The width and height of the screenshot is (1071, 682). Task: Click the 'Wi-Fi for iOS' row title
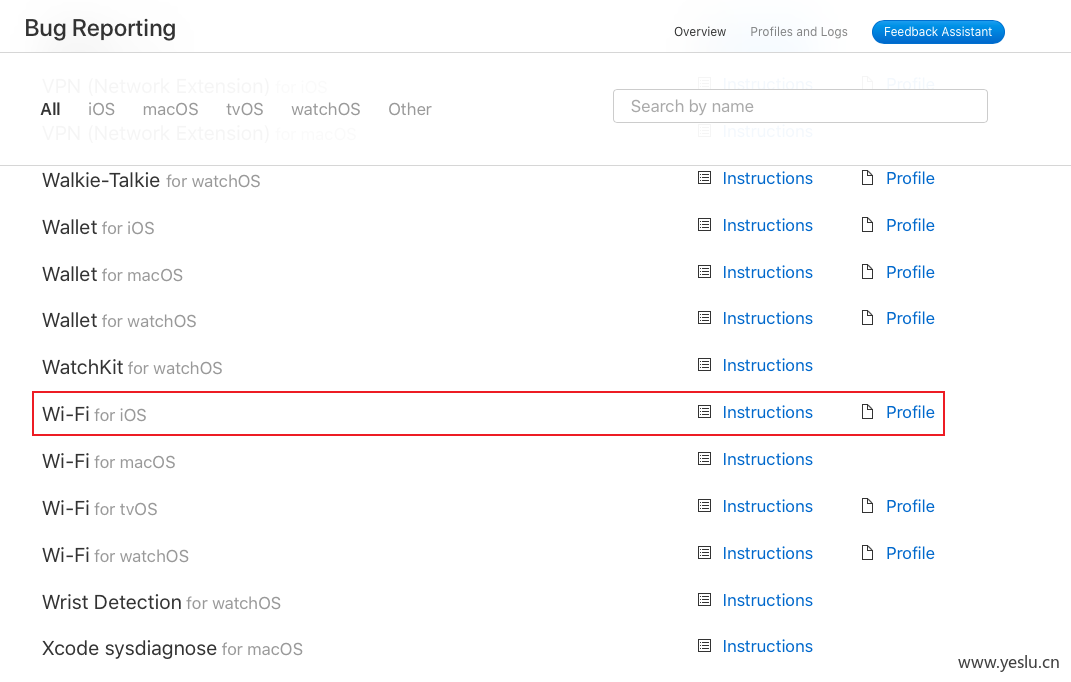coord(94,414)
